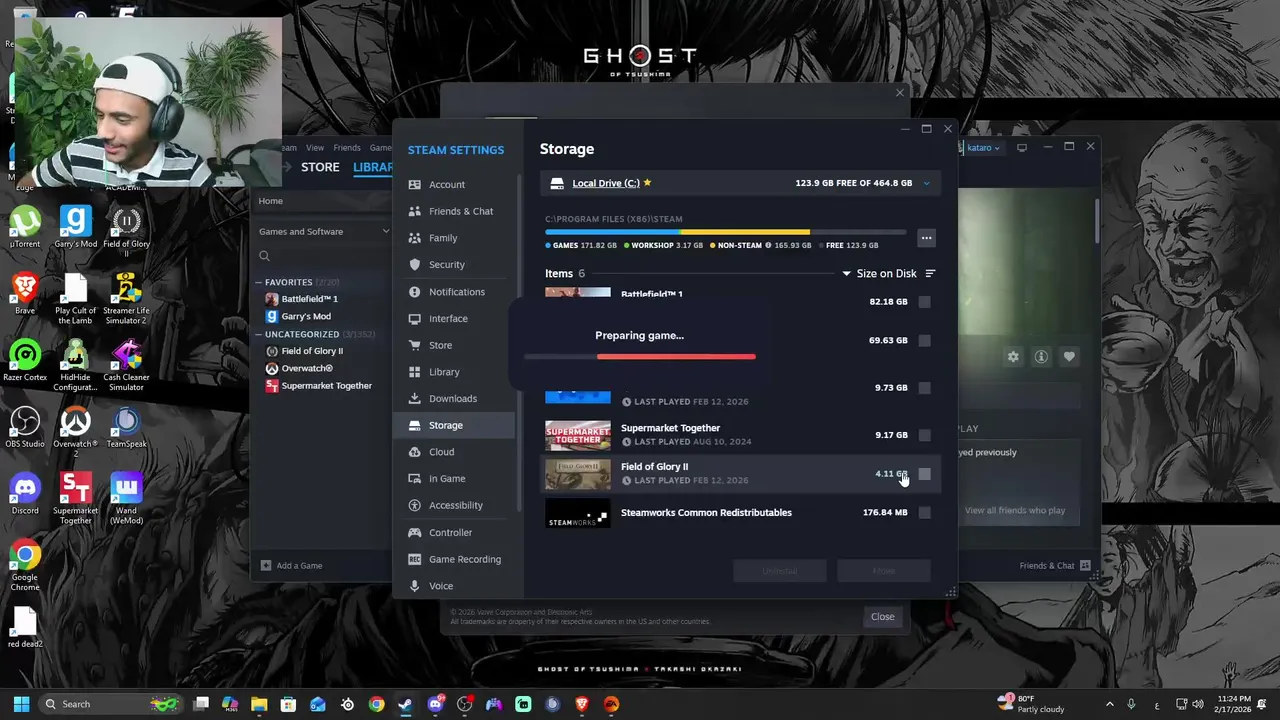Viewport: 1280px width, 720px height.
Task: Check the Field of Glory II storage checkbox
Action: pyautogui.click(x=924, y=474)
